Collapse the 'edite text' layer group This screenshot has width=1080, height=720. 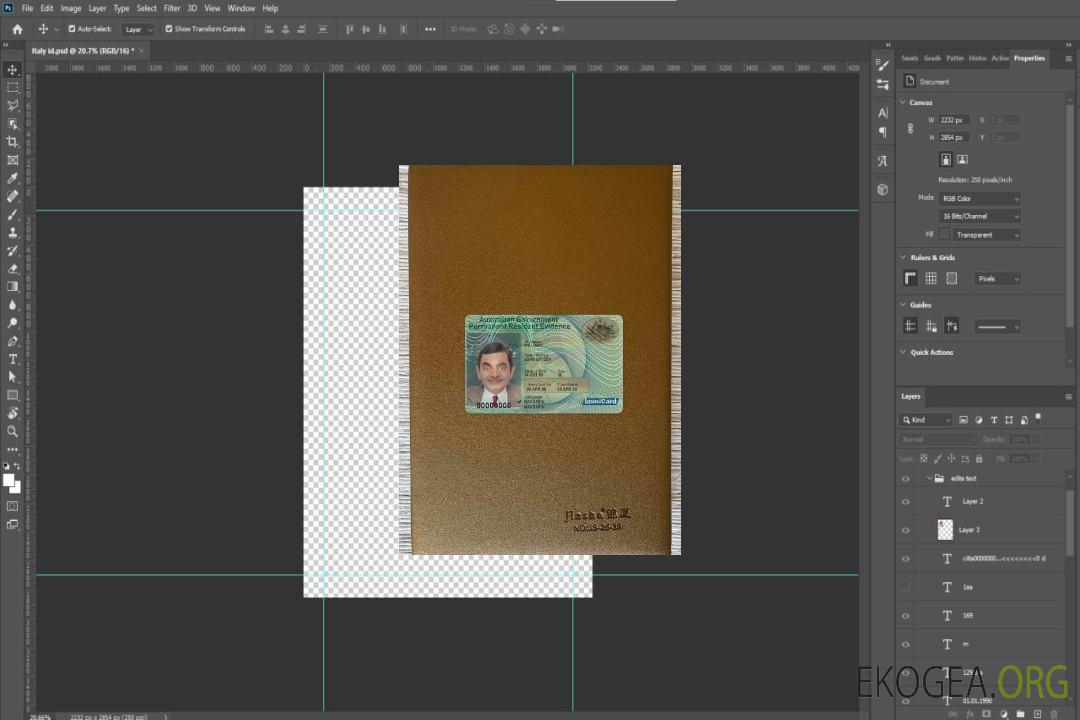(929, 478)
